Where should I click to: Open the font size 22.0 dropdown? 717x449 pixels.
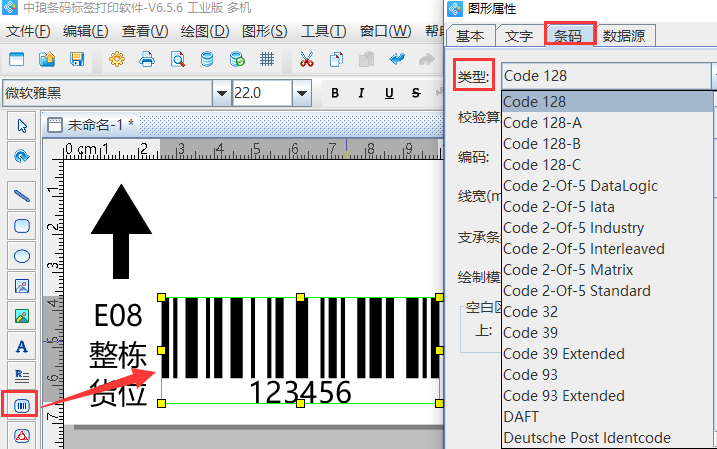point(301,94)
